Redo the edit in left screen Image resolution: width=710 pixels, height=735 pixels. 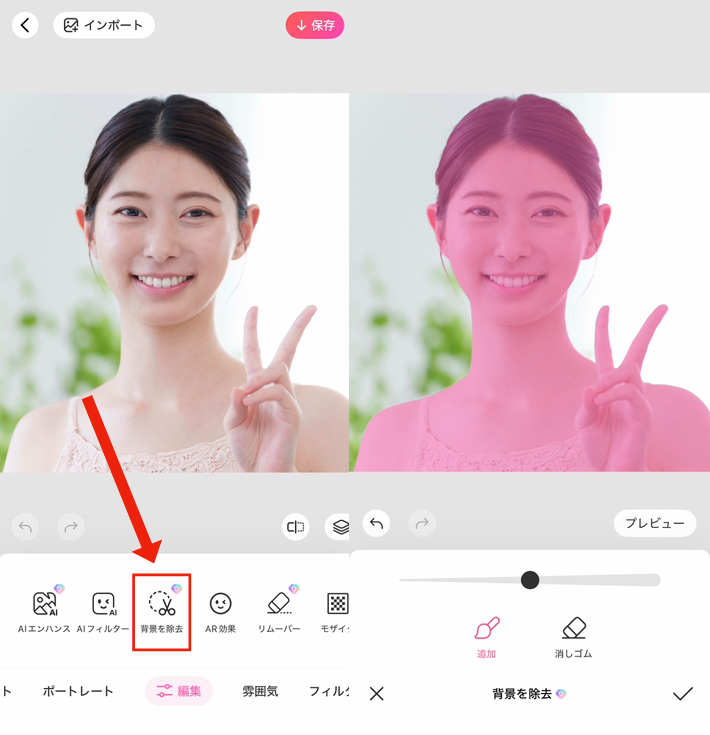coord(71,527)
